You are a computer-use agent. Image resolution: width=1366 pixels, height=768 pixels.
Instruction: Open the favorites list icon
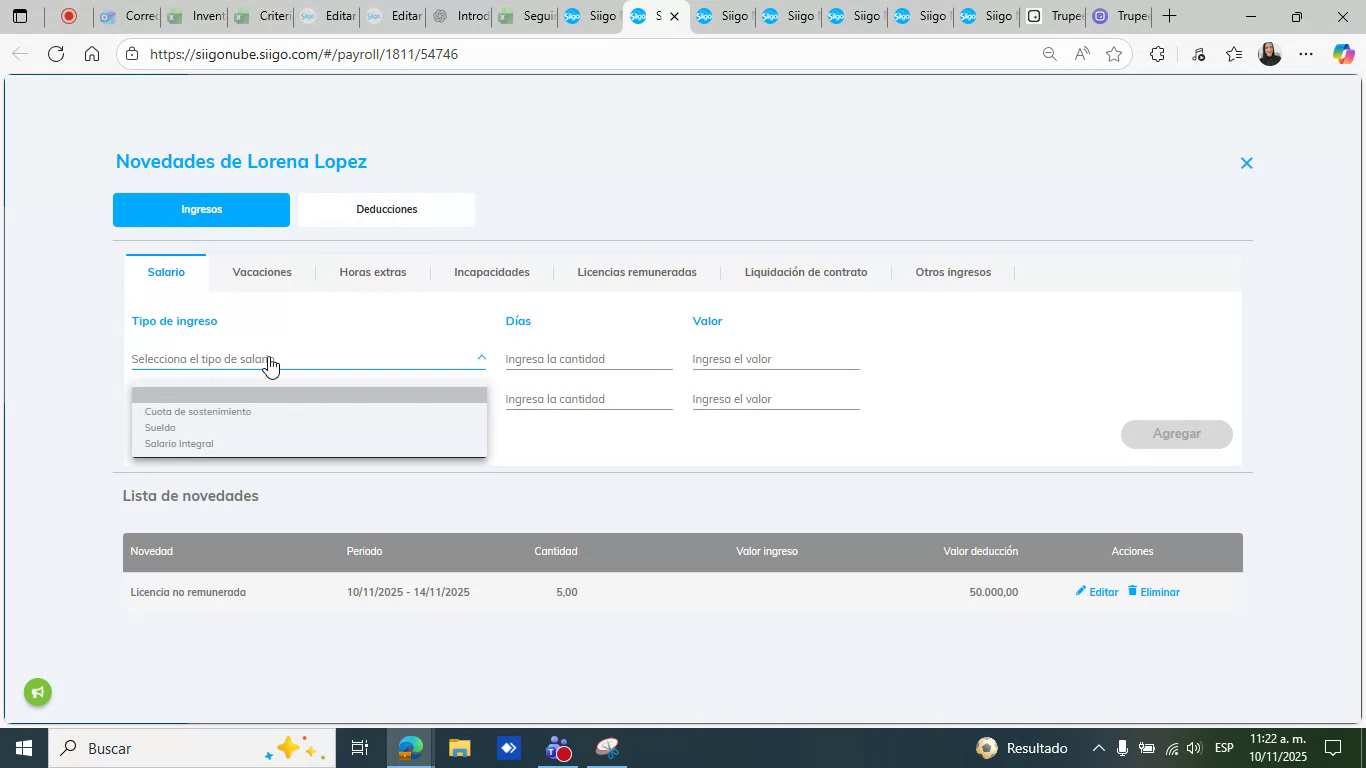1234,54
